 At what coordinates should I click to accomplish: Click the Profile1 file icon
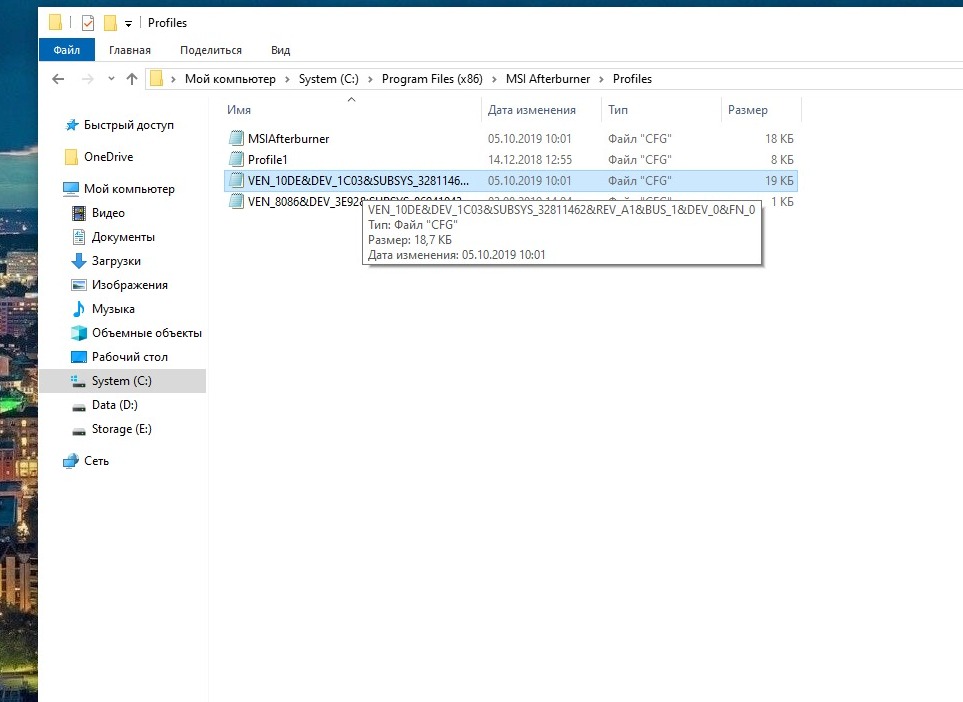(236, 159)
